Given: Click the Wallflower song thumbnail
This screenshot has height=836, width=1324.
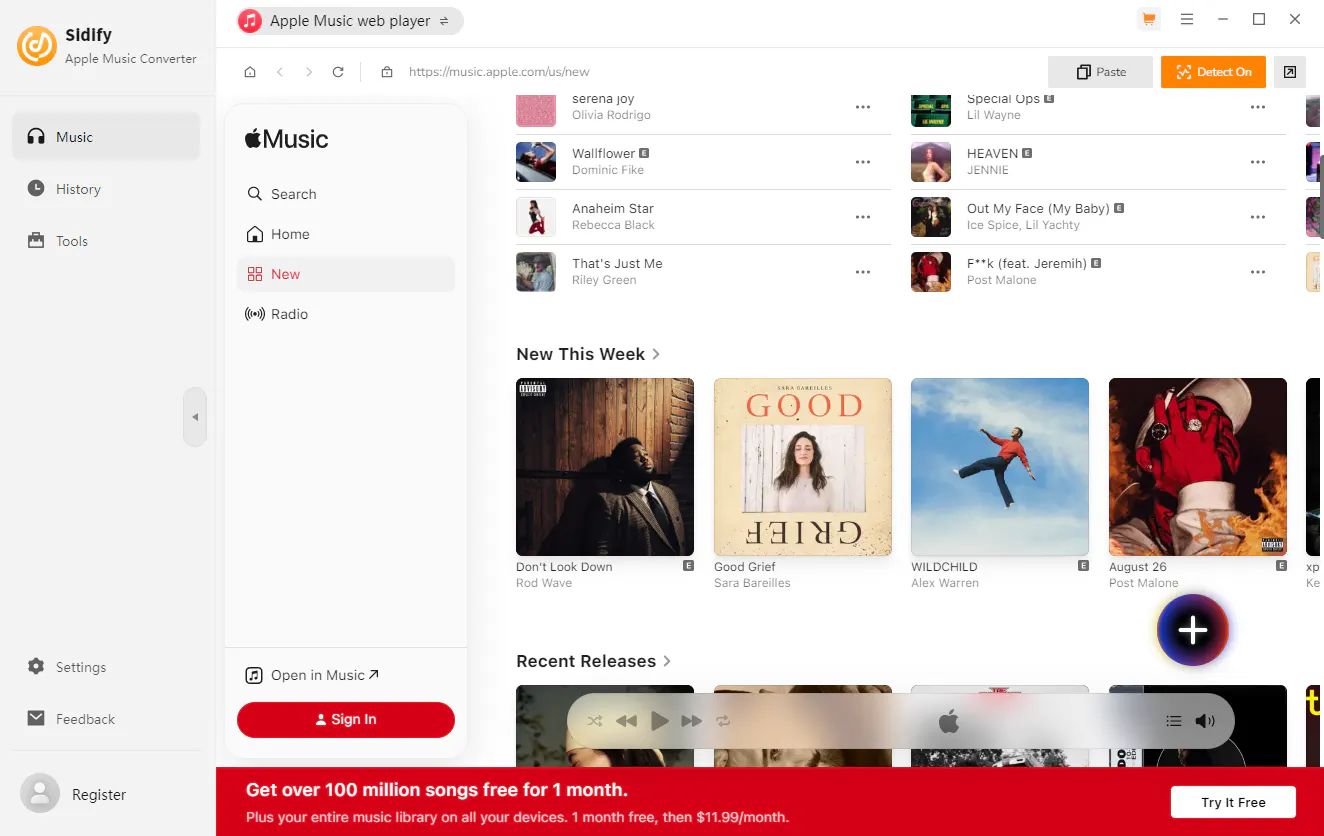Looking at the screenshot, I should [x=536, y=162].
